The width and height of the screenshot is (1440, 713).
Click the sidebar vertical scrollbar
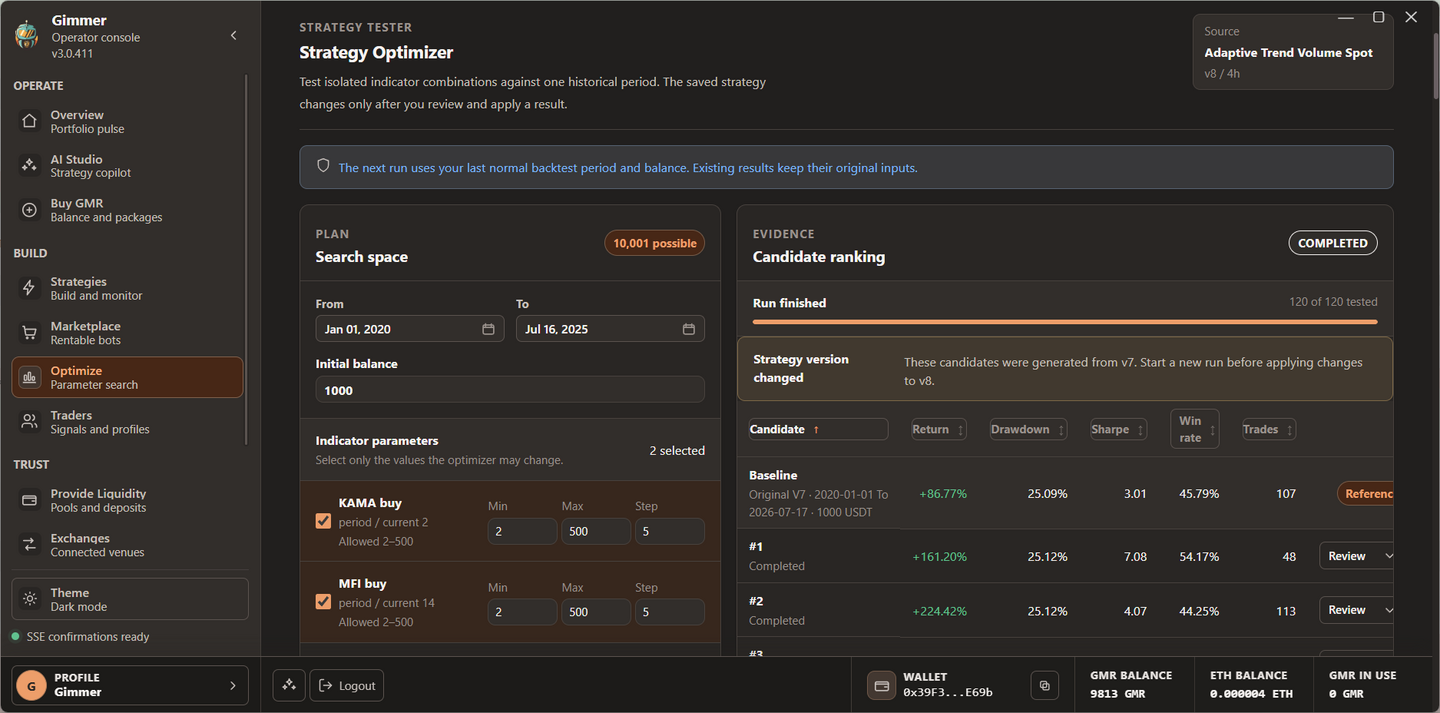246,260
